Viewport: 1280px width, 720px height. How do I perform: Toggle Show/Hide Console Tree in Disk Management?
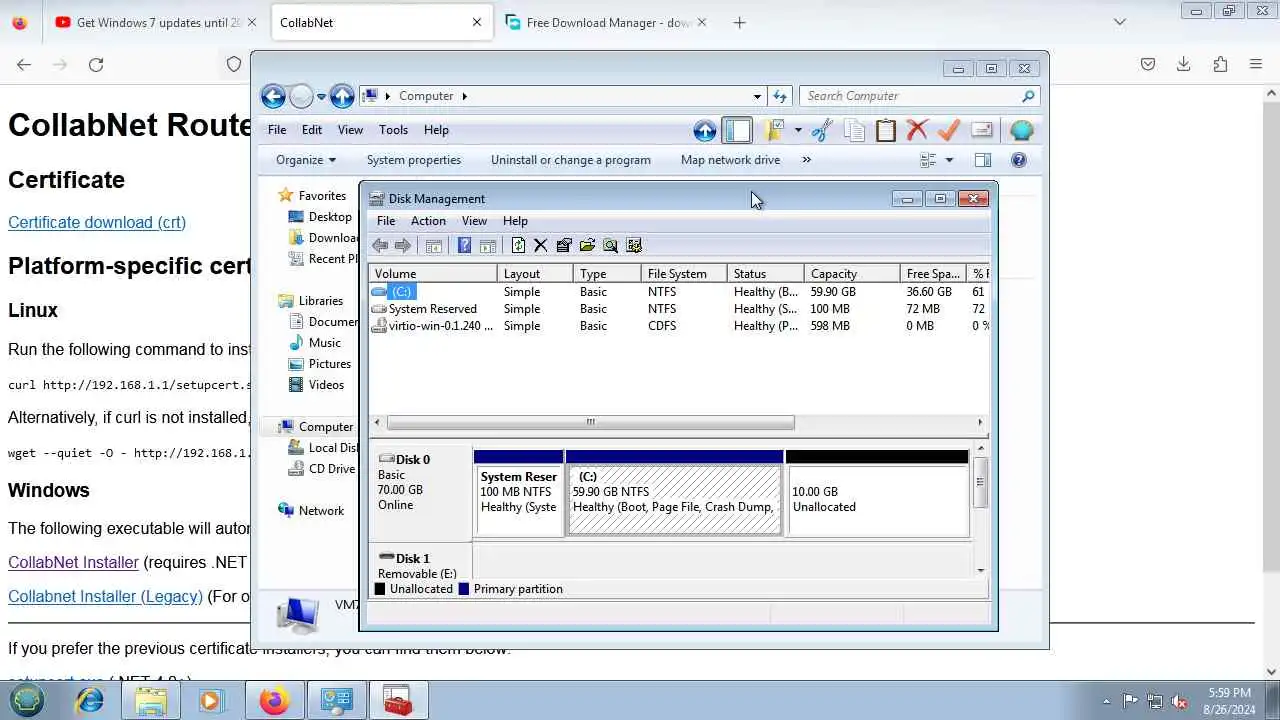[x=434, y=245]
